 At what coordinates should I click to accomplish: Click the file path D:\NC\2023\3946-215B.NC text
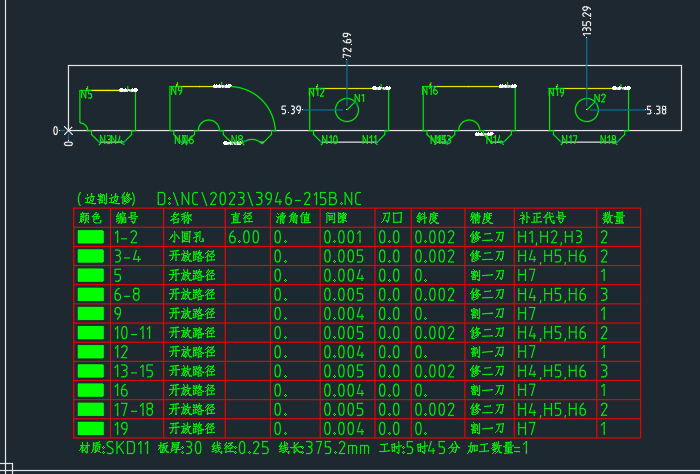[x=259, y=199]
